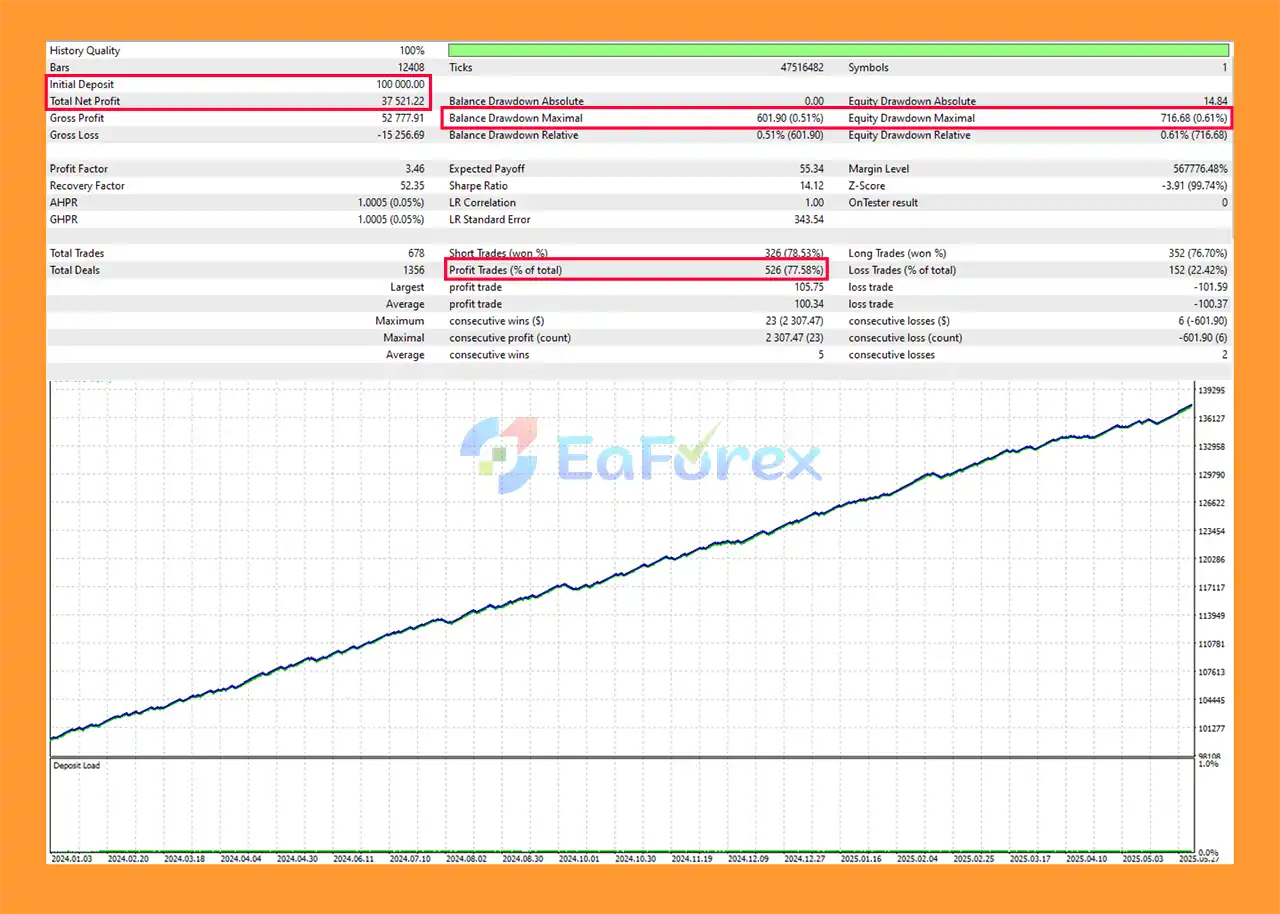Click the 2024.01.03 date on chart axis
Screen dimensions: 1280x914
[71, 858]
